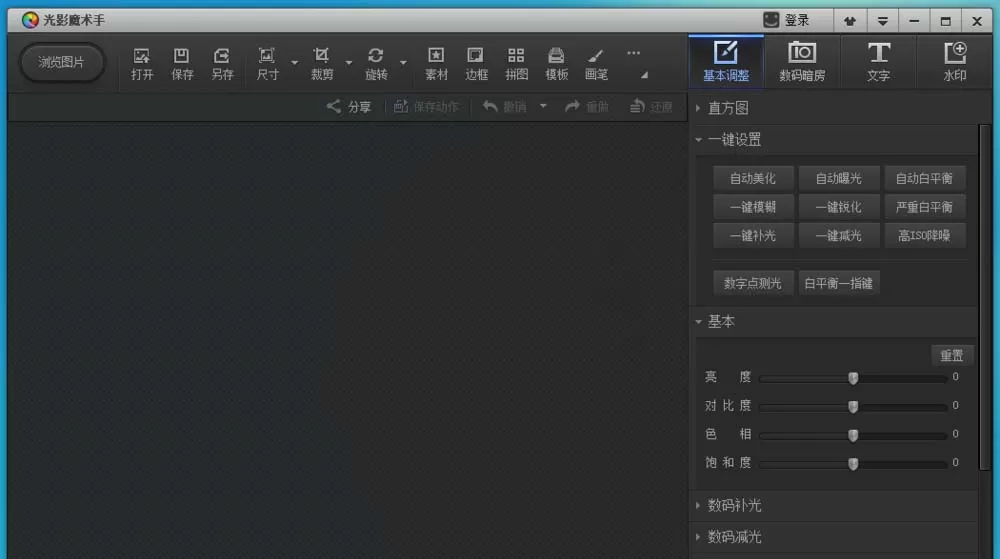Image resolution: width=1000 pixels, height=559 pixels.
Task: Select the 尺寸 (Size) tool icon
Action: point(267,56)
